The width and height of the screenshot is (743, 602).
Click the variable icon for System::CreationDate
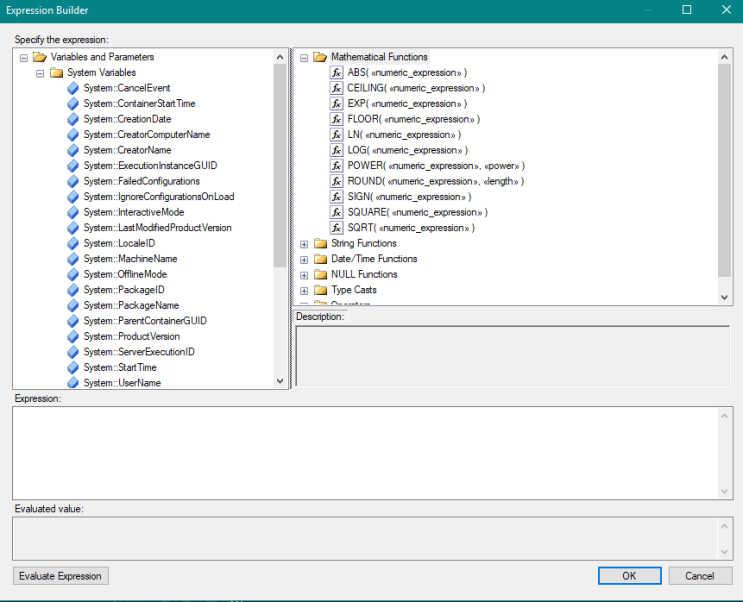pos(73,119)
